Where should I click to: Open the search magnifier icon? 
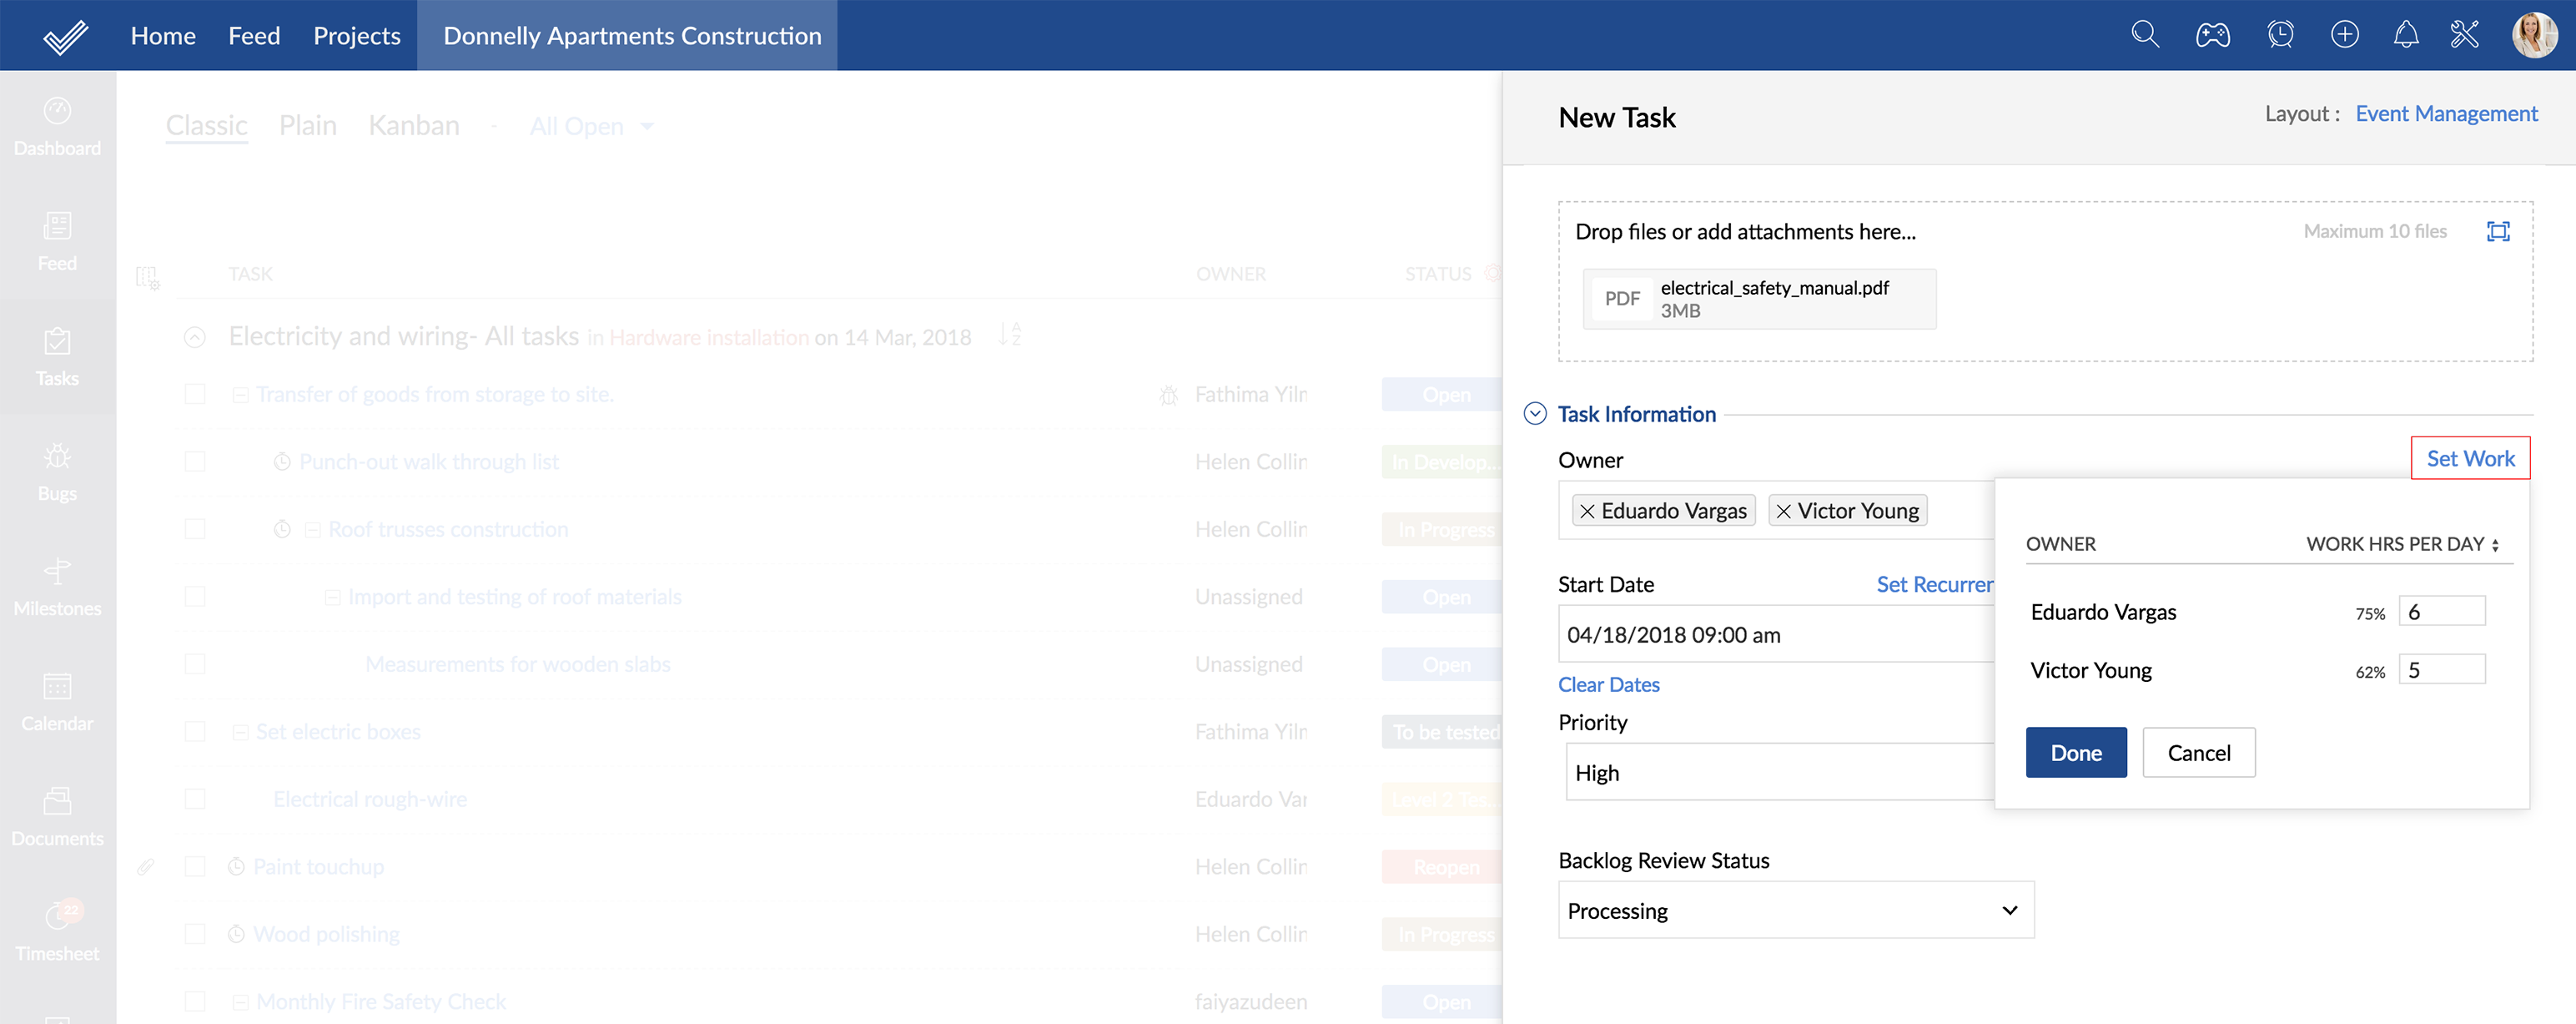pos(2144,35)
